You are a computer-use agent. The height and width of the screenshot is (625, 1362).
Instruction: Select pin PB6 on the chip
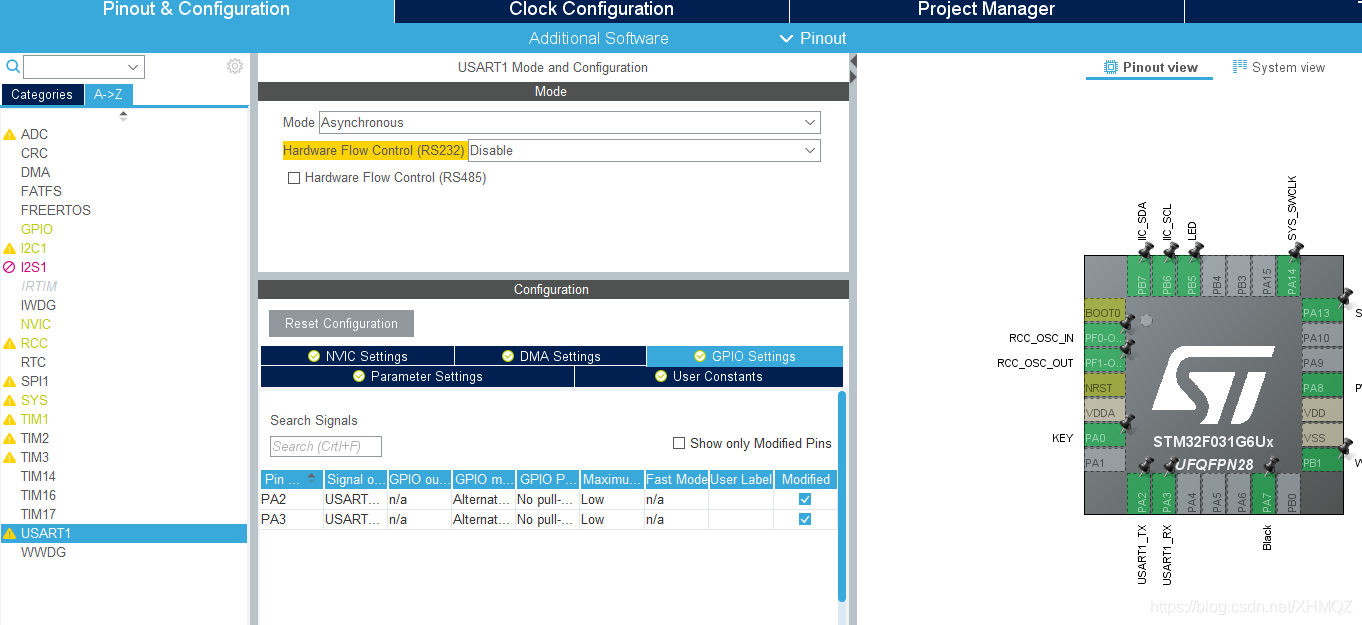click(x=1166, y=276)
